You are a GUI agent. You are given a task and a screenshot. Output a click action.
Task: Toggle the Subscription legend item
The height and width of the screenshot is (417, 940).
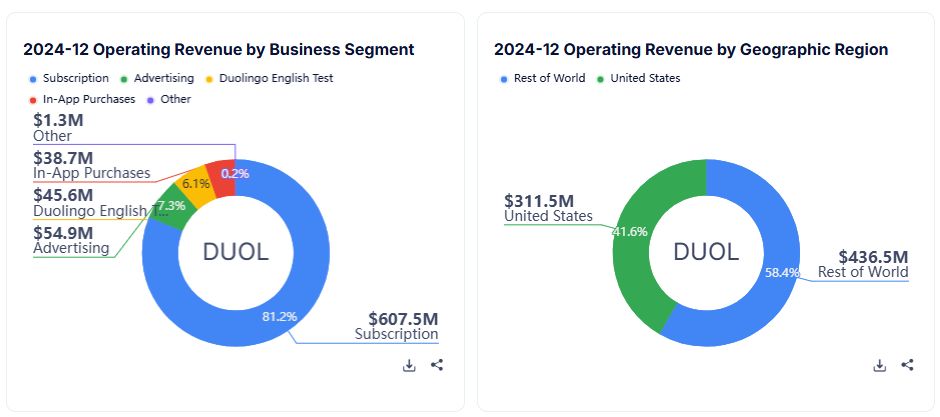point(69,78)
